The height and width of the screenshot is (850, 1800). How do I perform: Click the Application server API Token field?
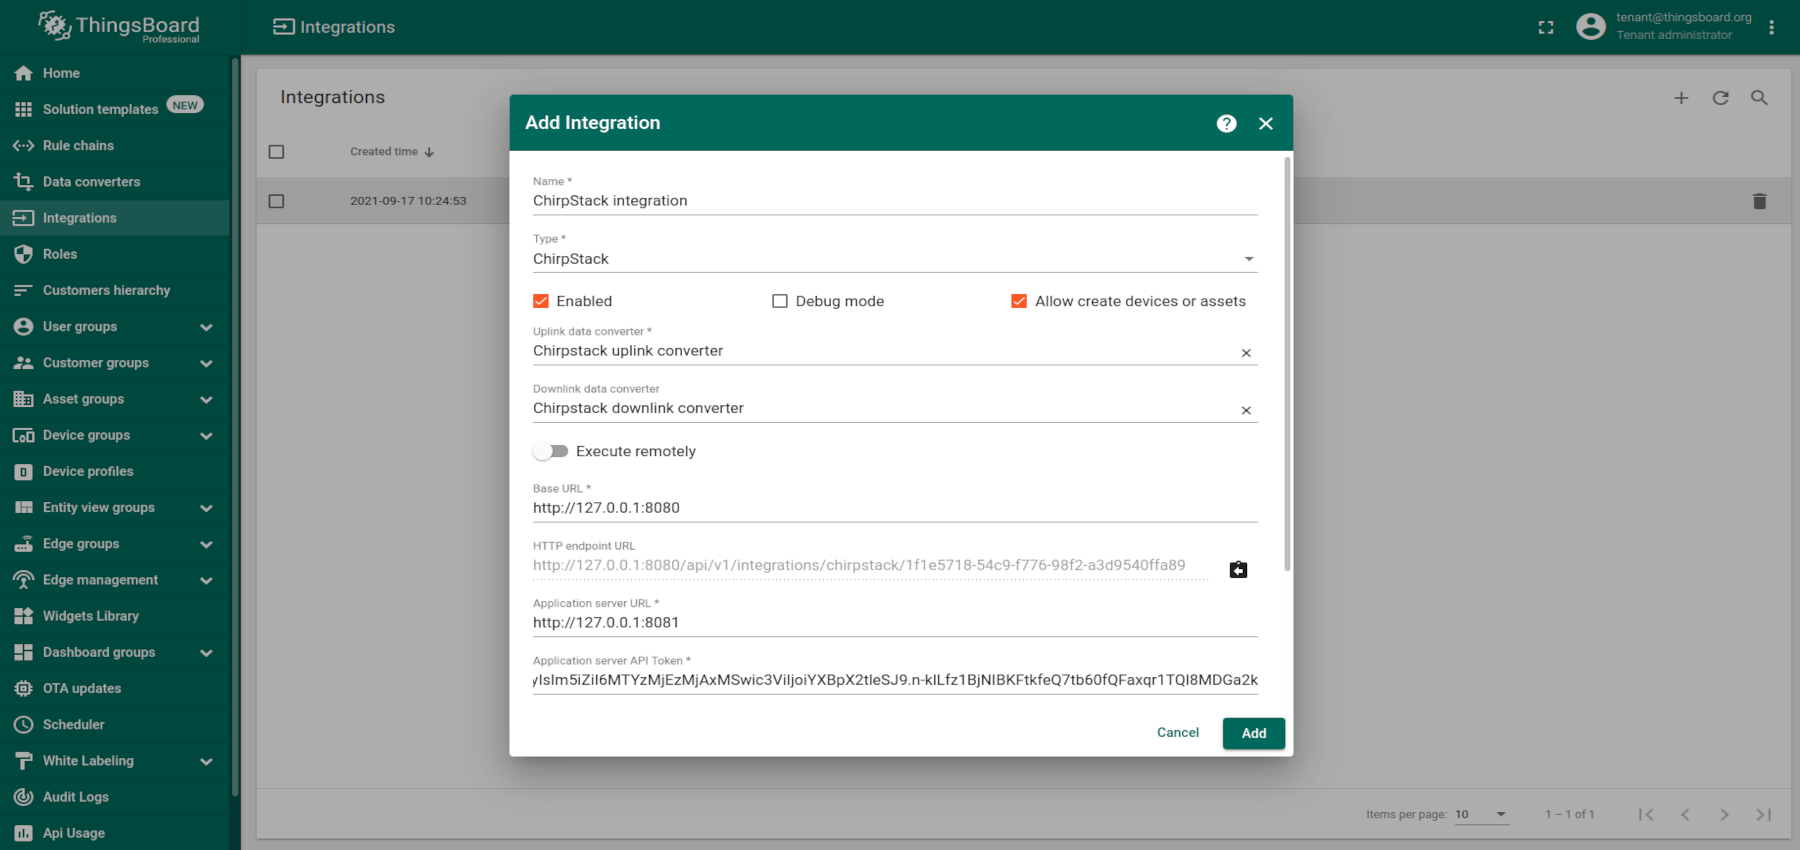point(895,680)
